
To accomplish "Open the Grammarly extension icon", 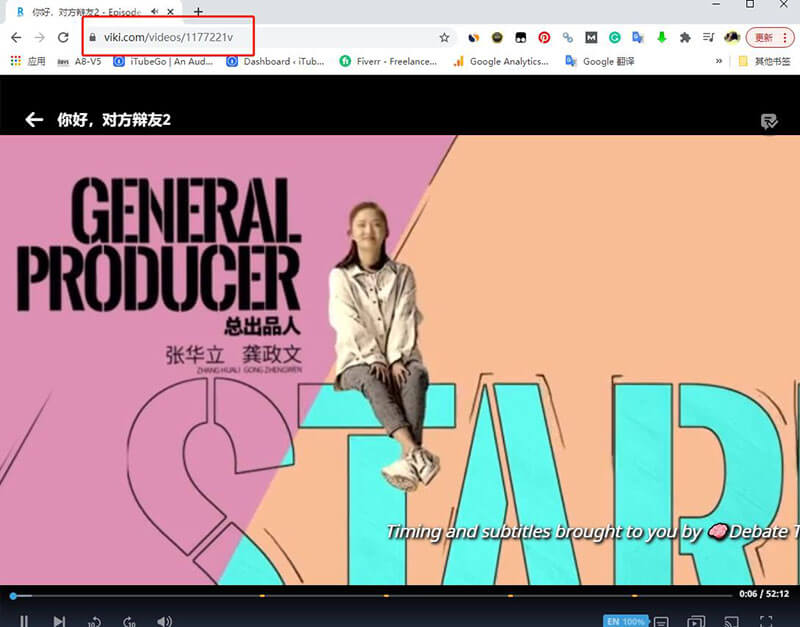I will click(615, 37).
